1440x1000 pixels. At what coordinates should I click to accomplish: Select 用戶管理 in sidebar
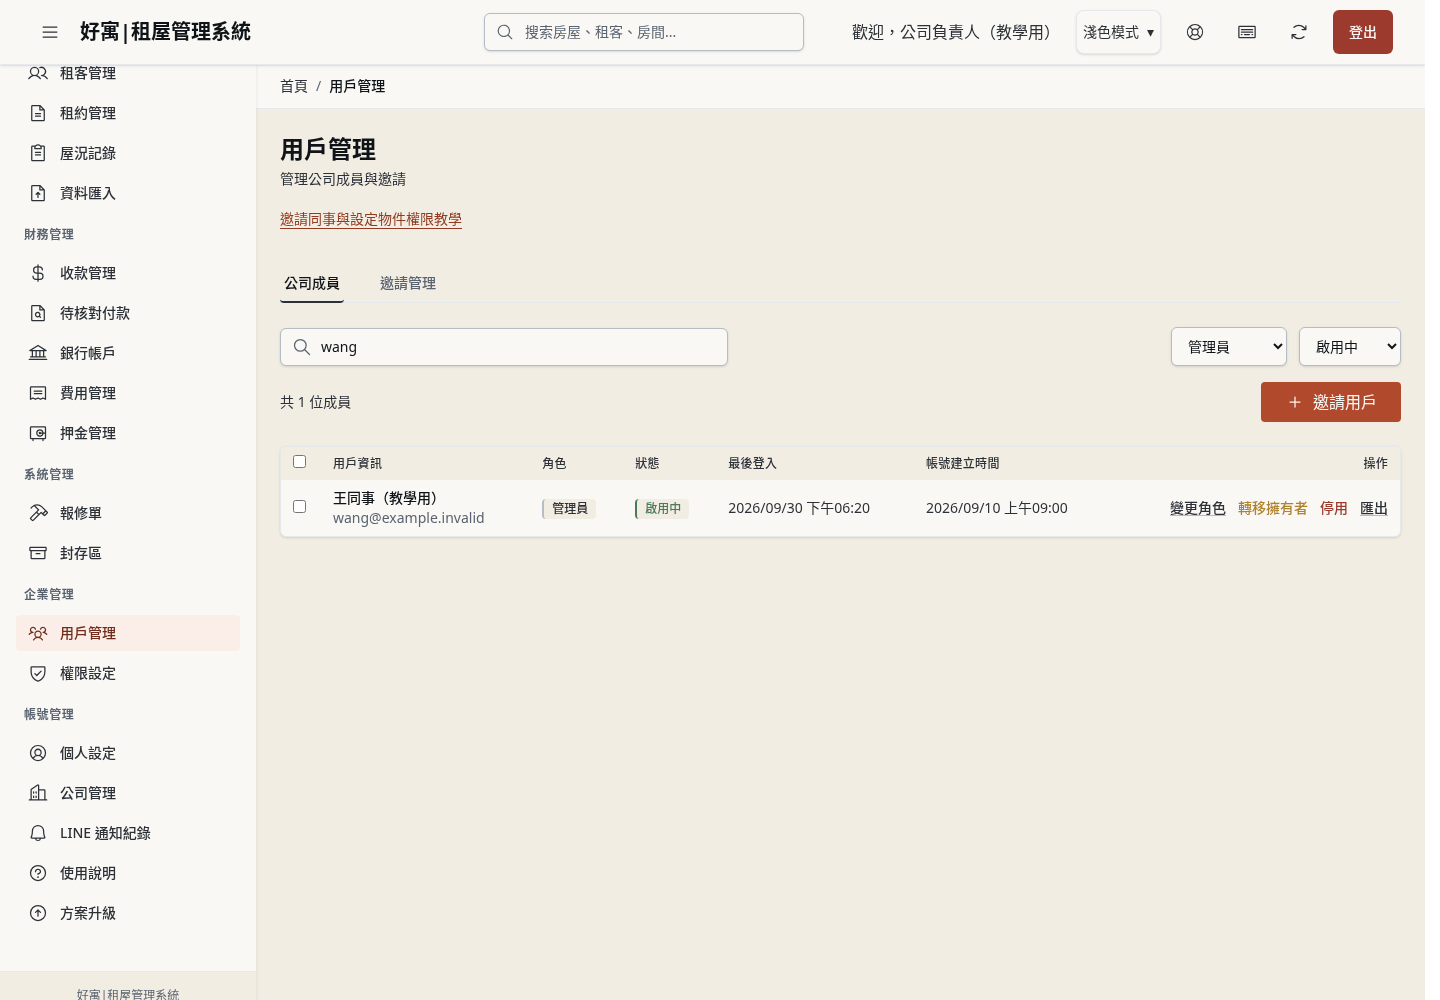(128, 633)
